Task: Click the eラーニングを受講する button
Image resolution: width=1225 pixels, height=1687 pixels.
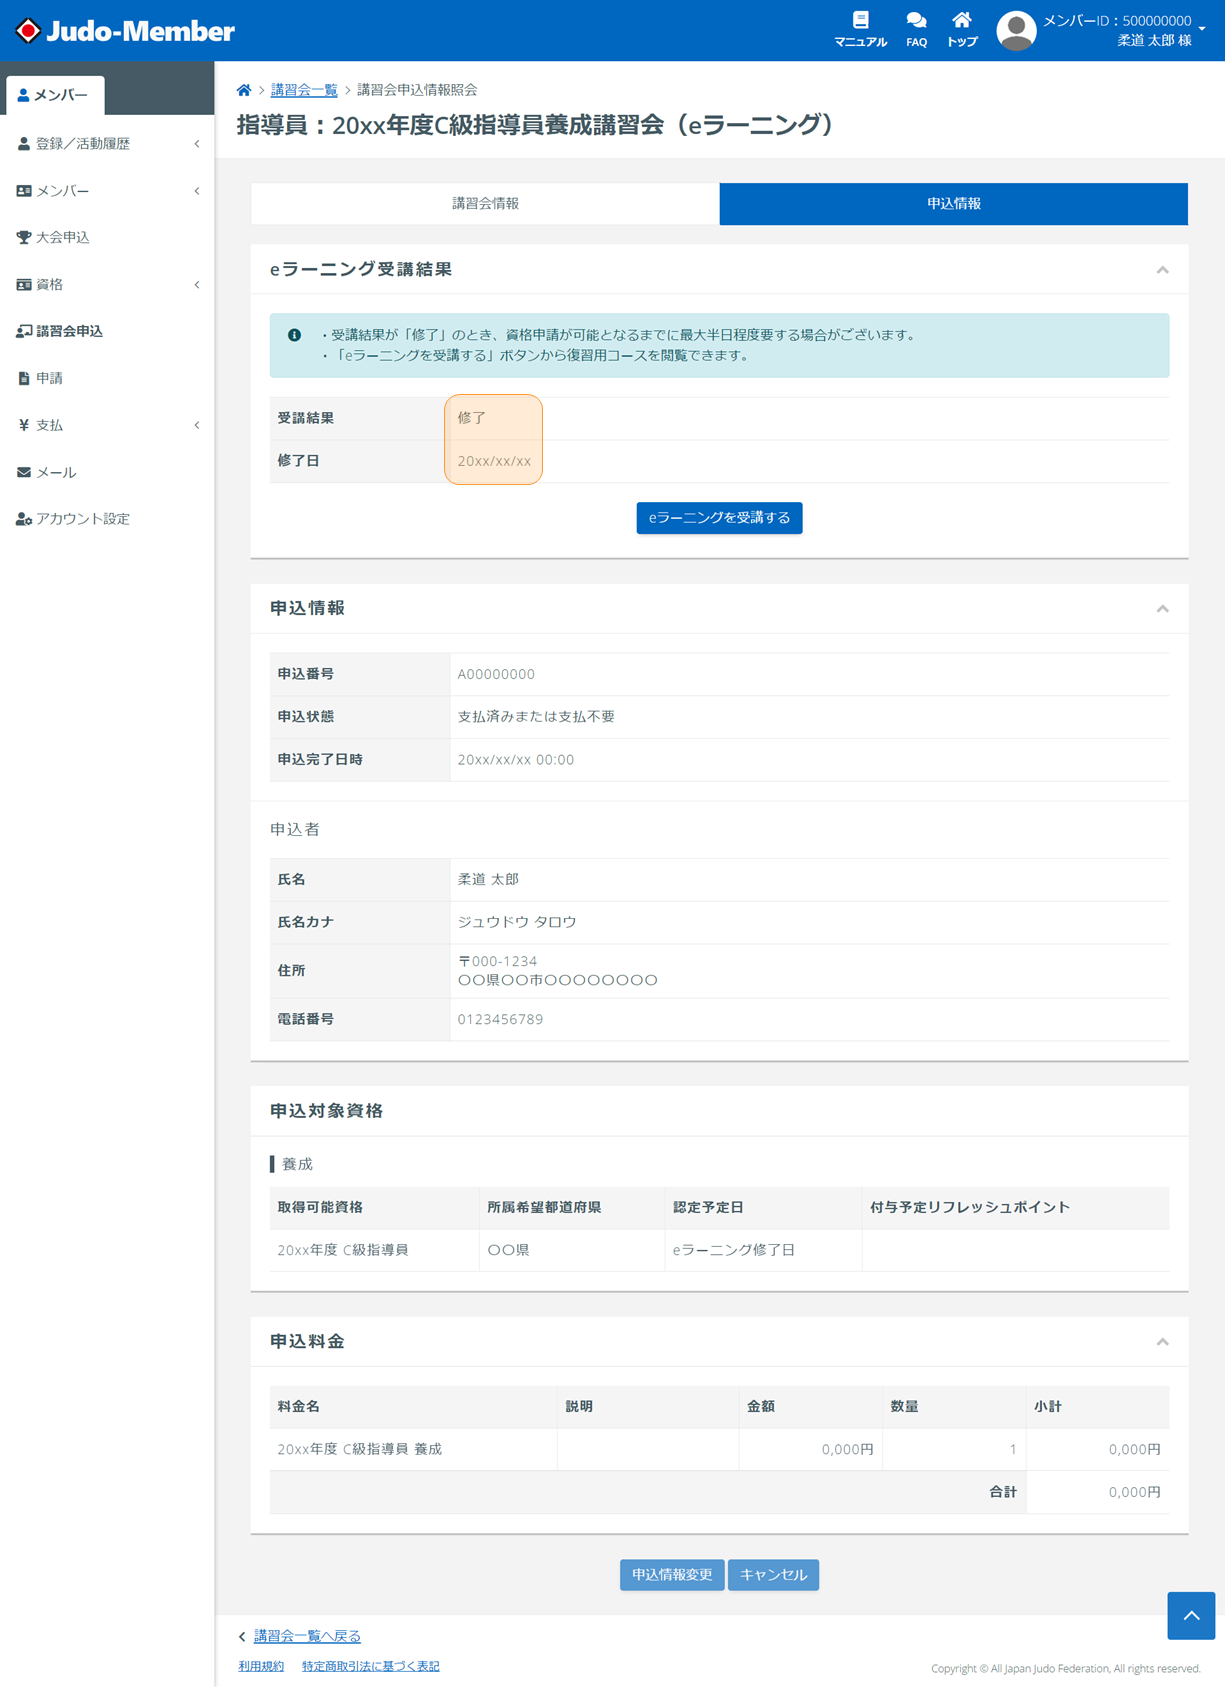Action: pos(719,518)
